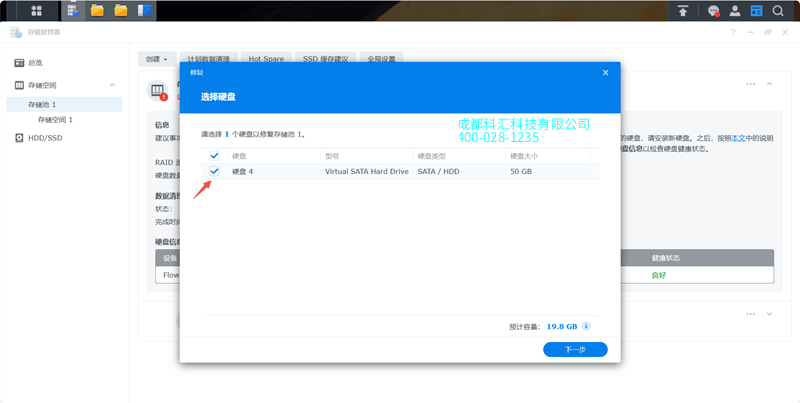
Task: Open help with the question mark icon
Action: tap(733, 32)
